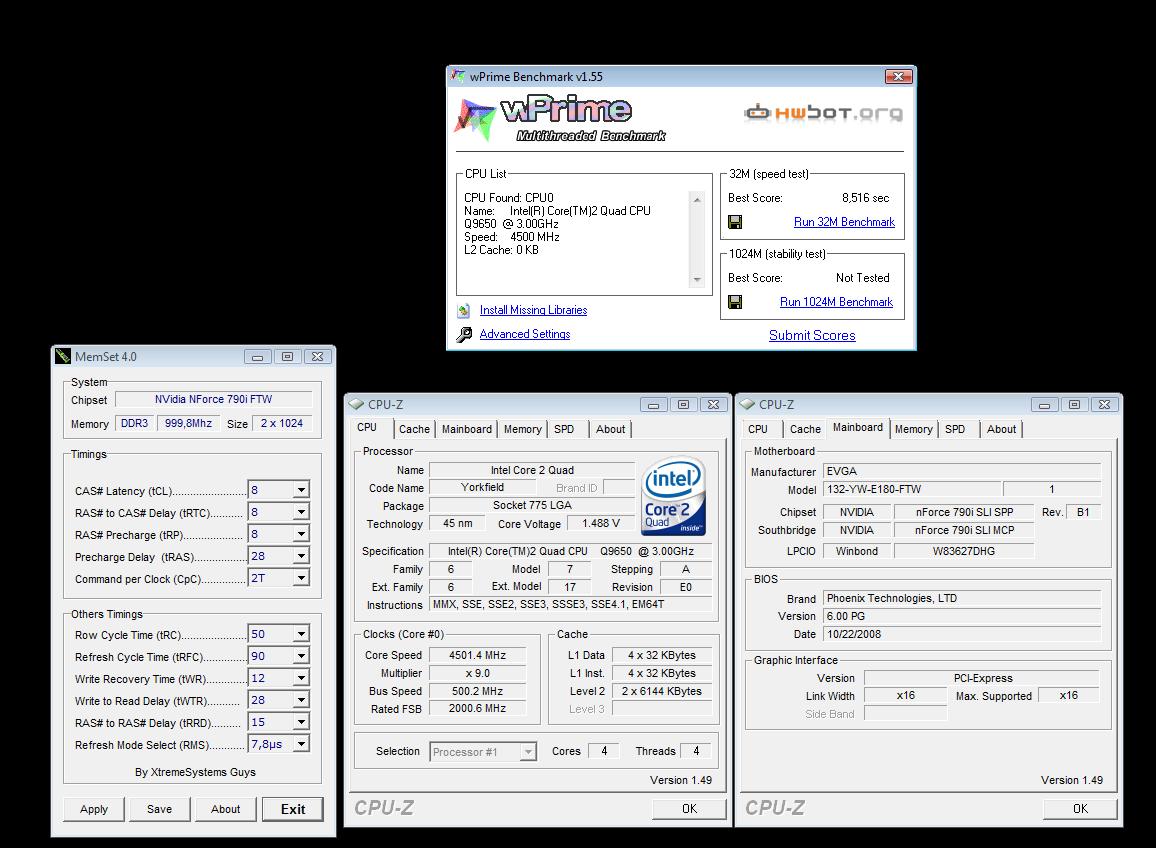Click the save icon next to 32M benchmark

[735, 222]
